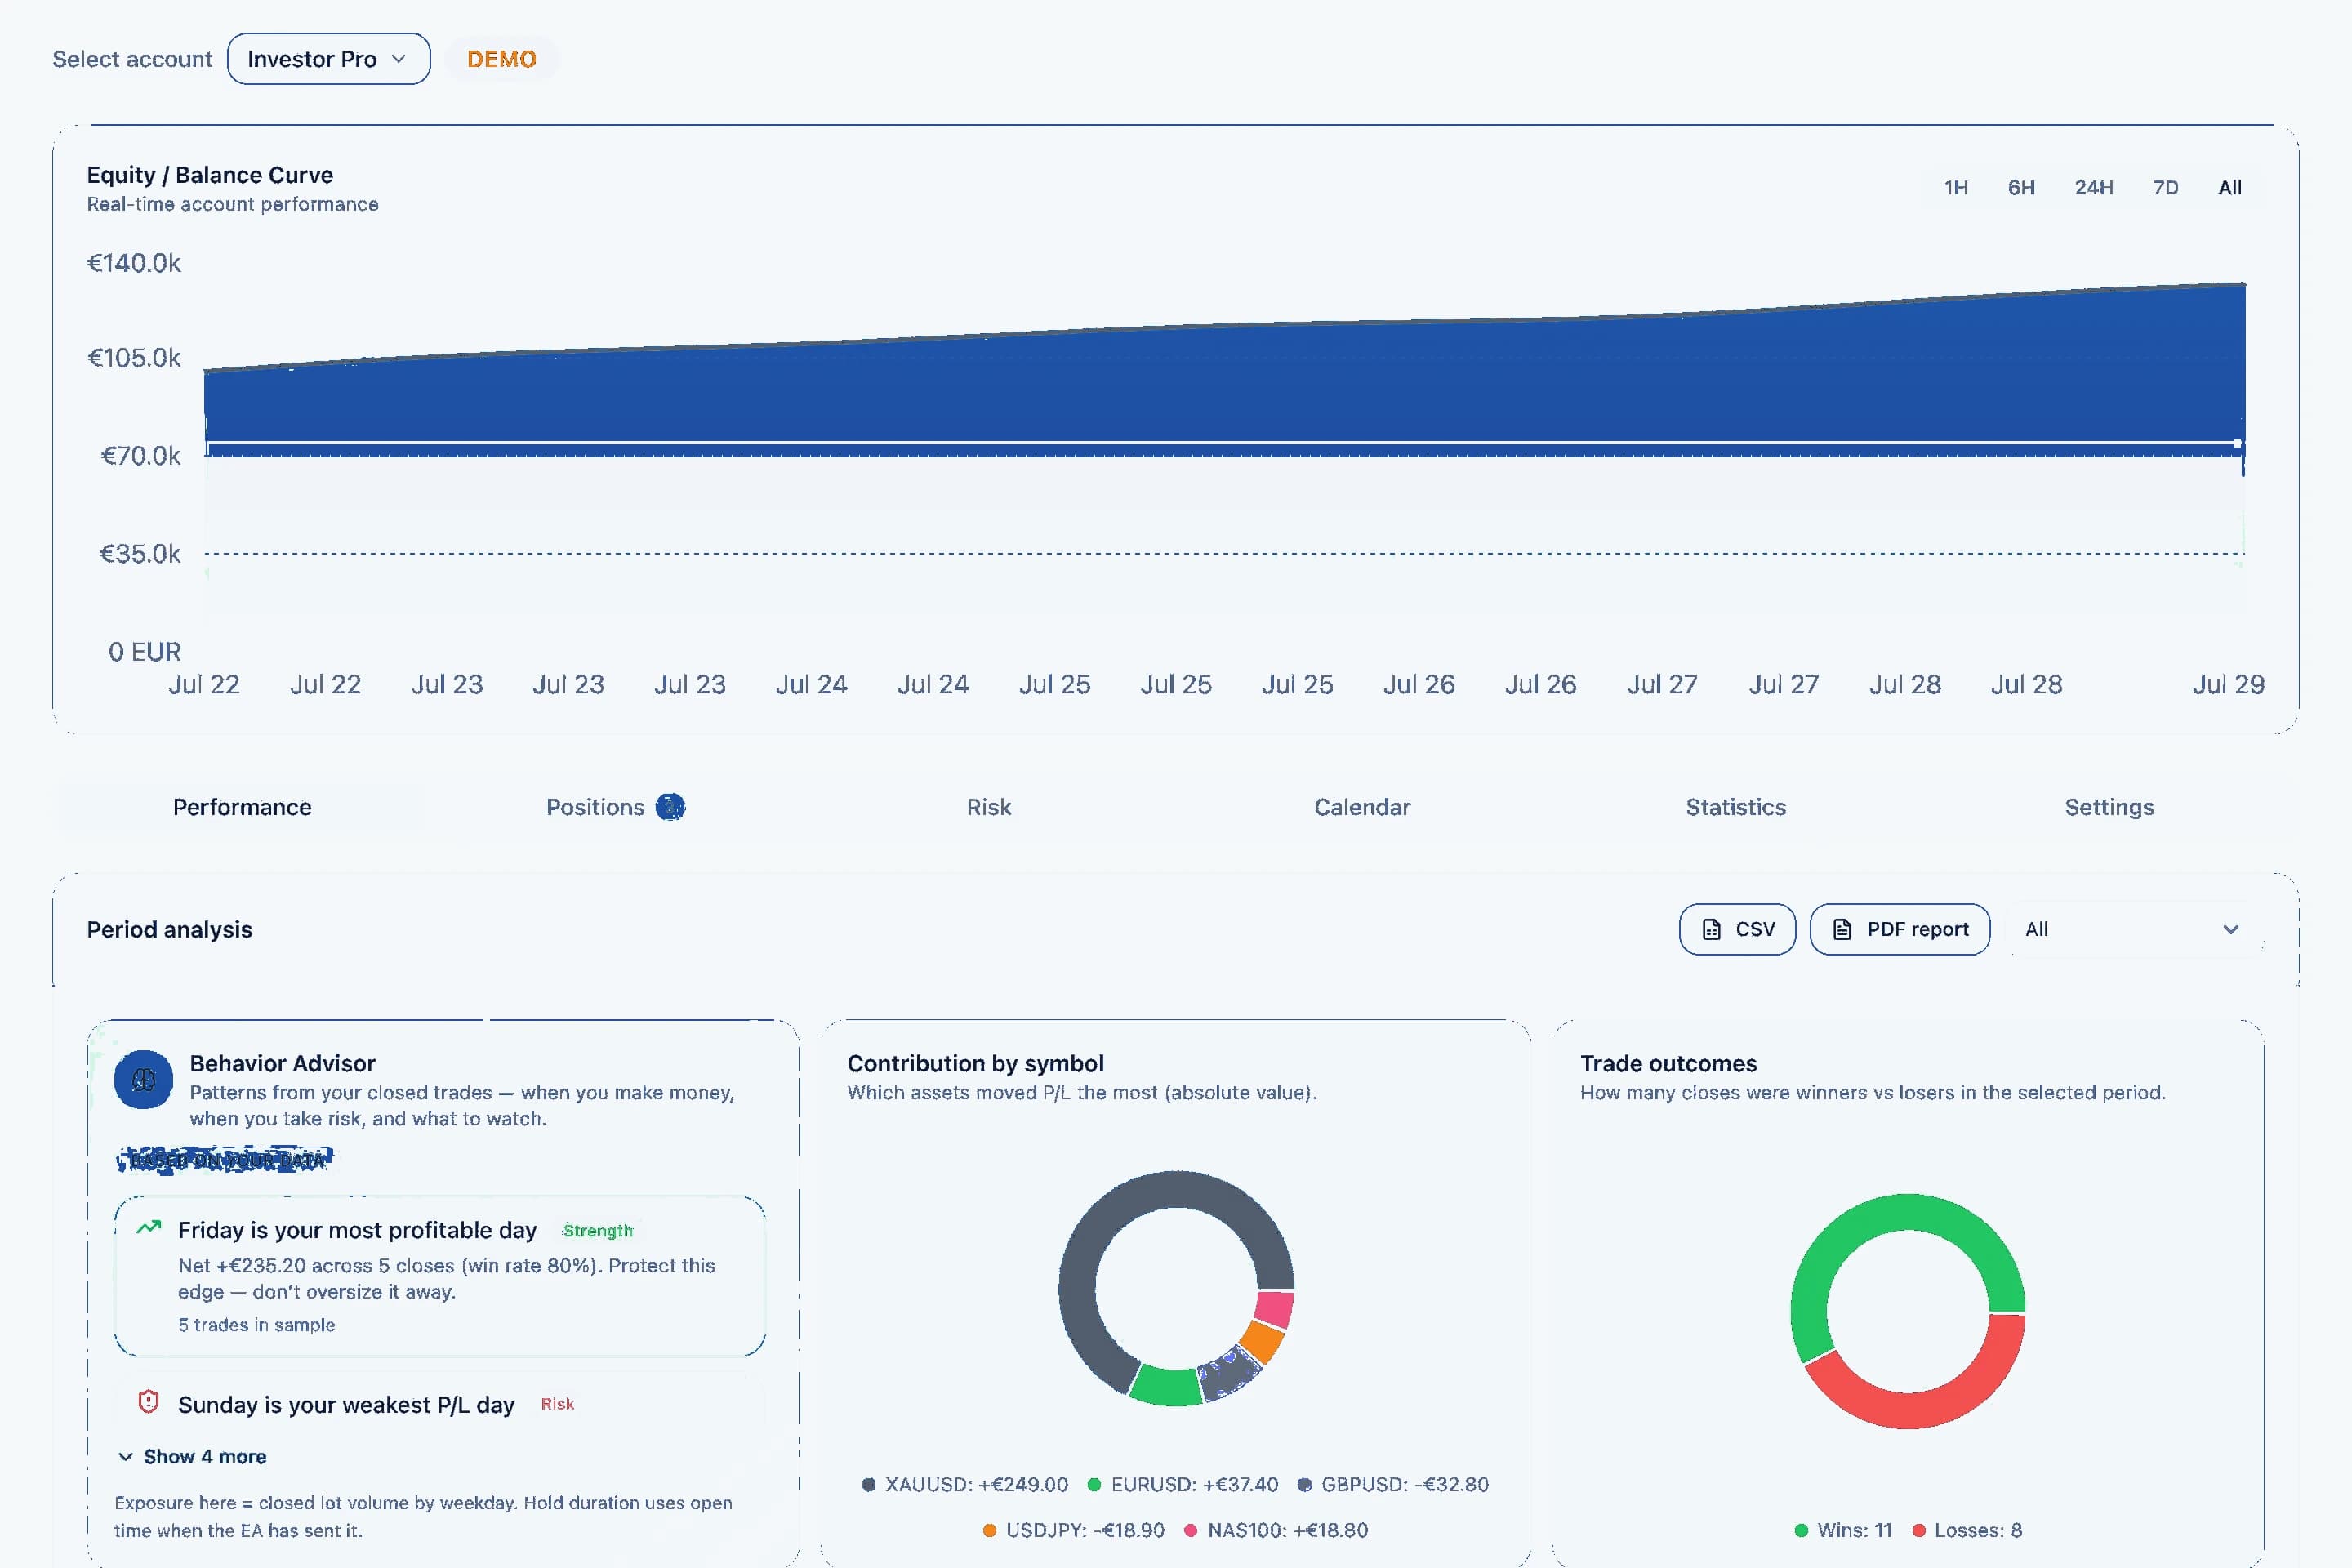Open the period filter All dropdown
This screenshot has width=2352, height=1568.
coord(2133,929)
